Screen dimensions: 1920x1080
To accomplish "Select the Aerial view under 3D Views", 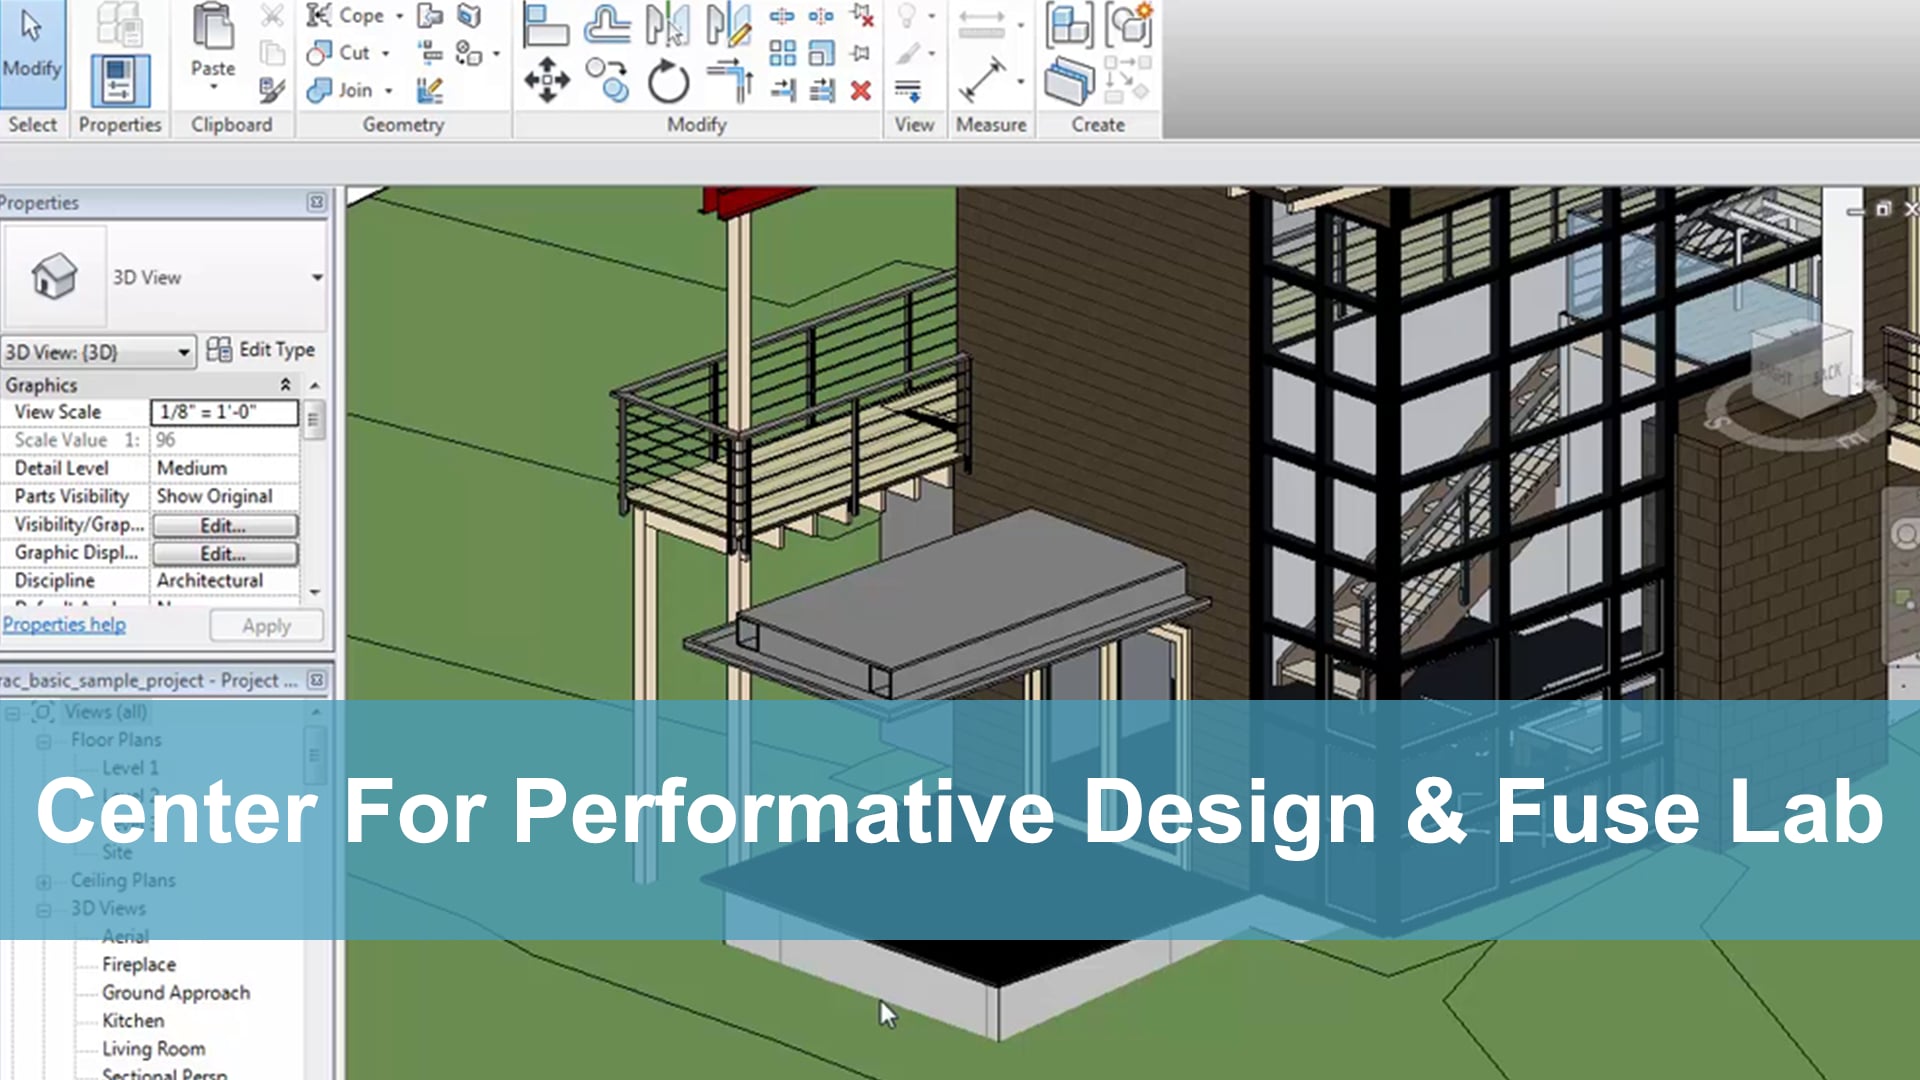I will pos(126,936).
